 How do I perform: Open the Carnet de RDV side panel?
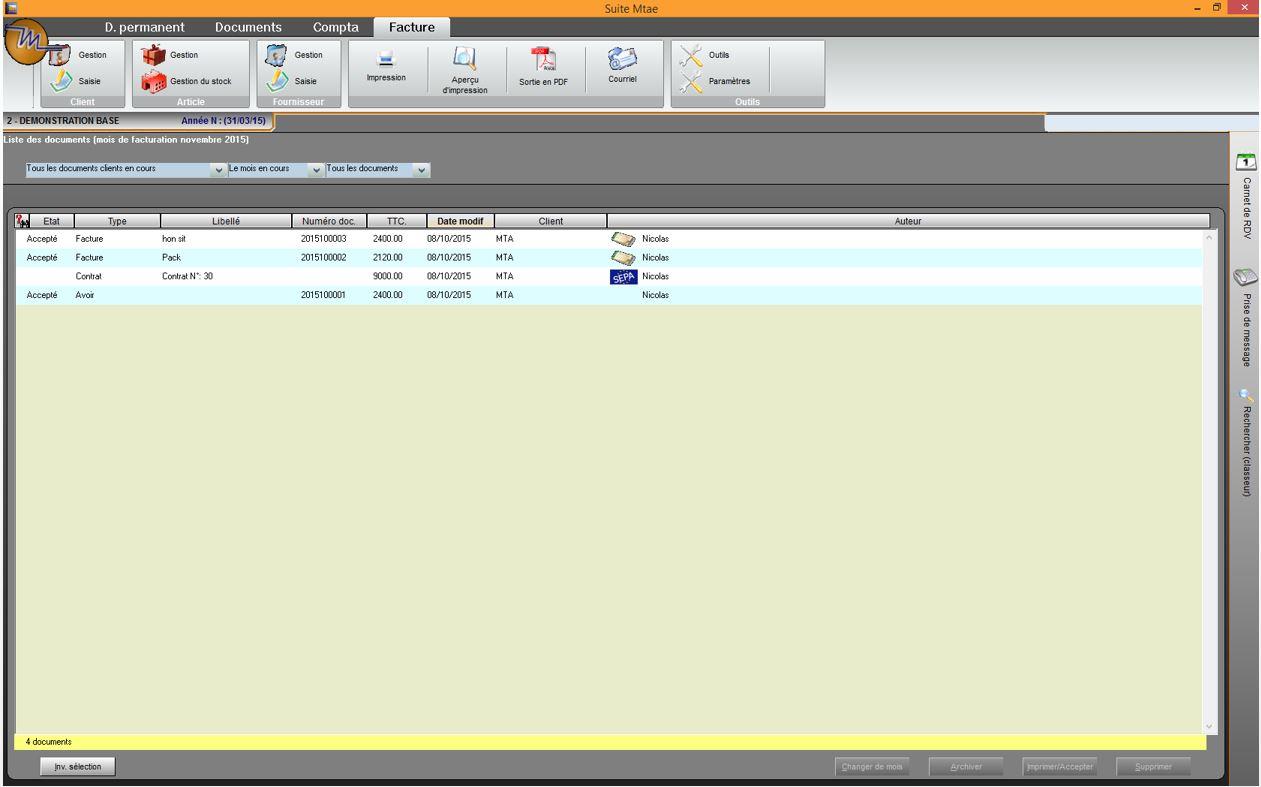(1246, 196)
